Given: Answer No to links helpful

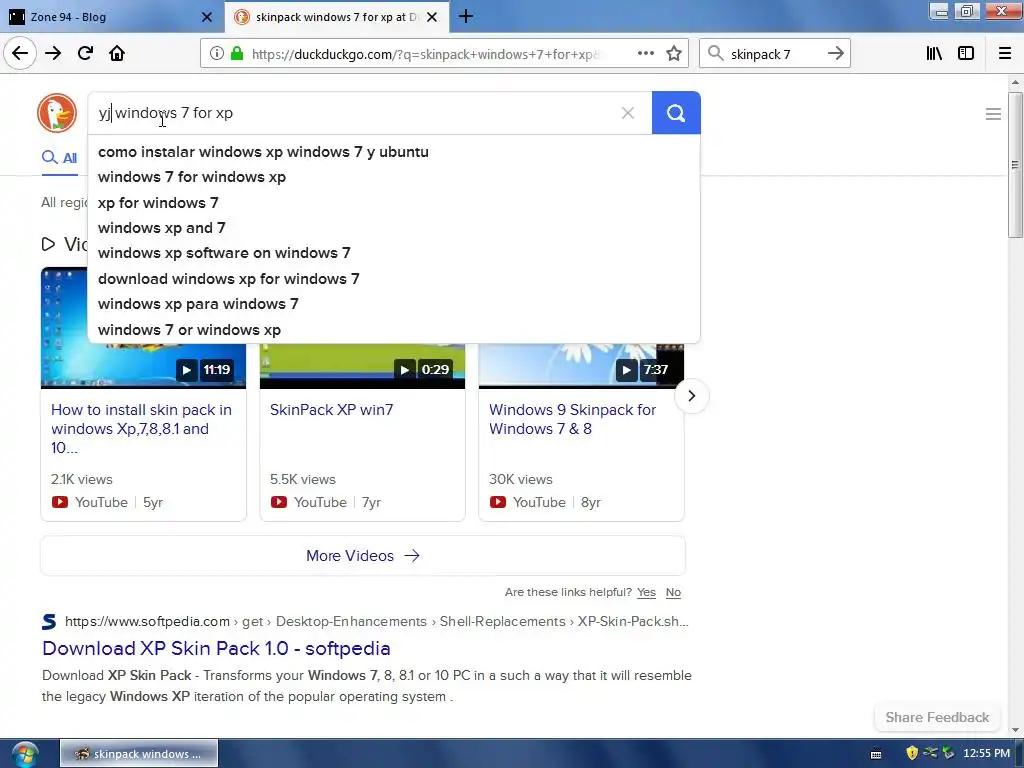Looking at the screenshot, I should pos(673,592).
